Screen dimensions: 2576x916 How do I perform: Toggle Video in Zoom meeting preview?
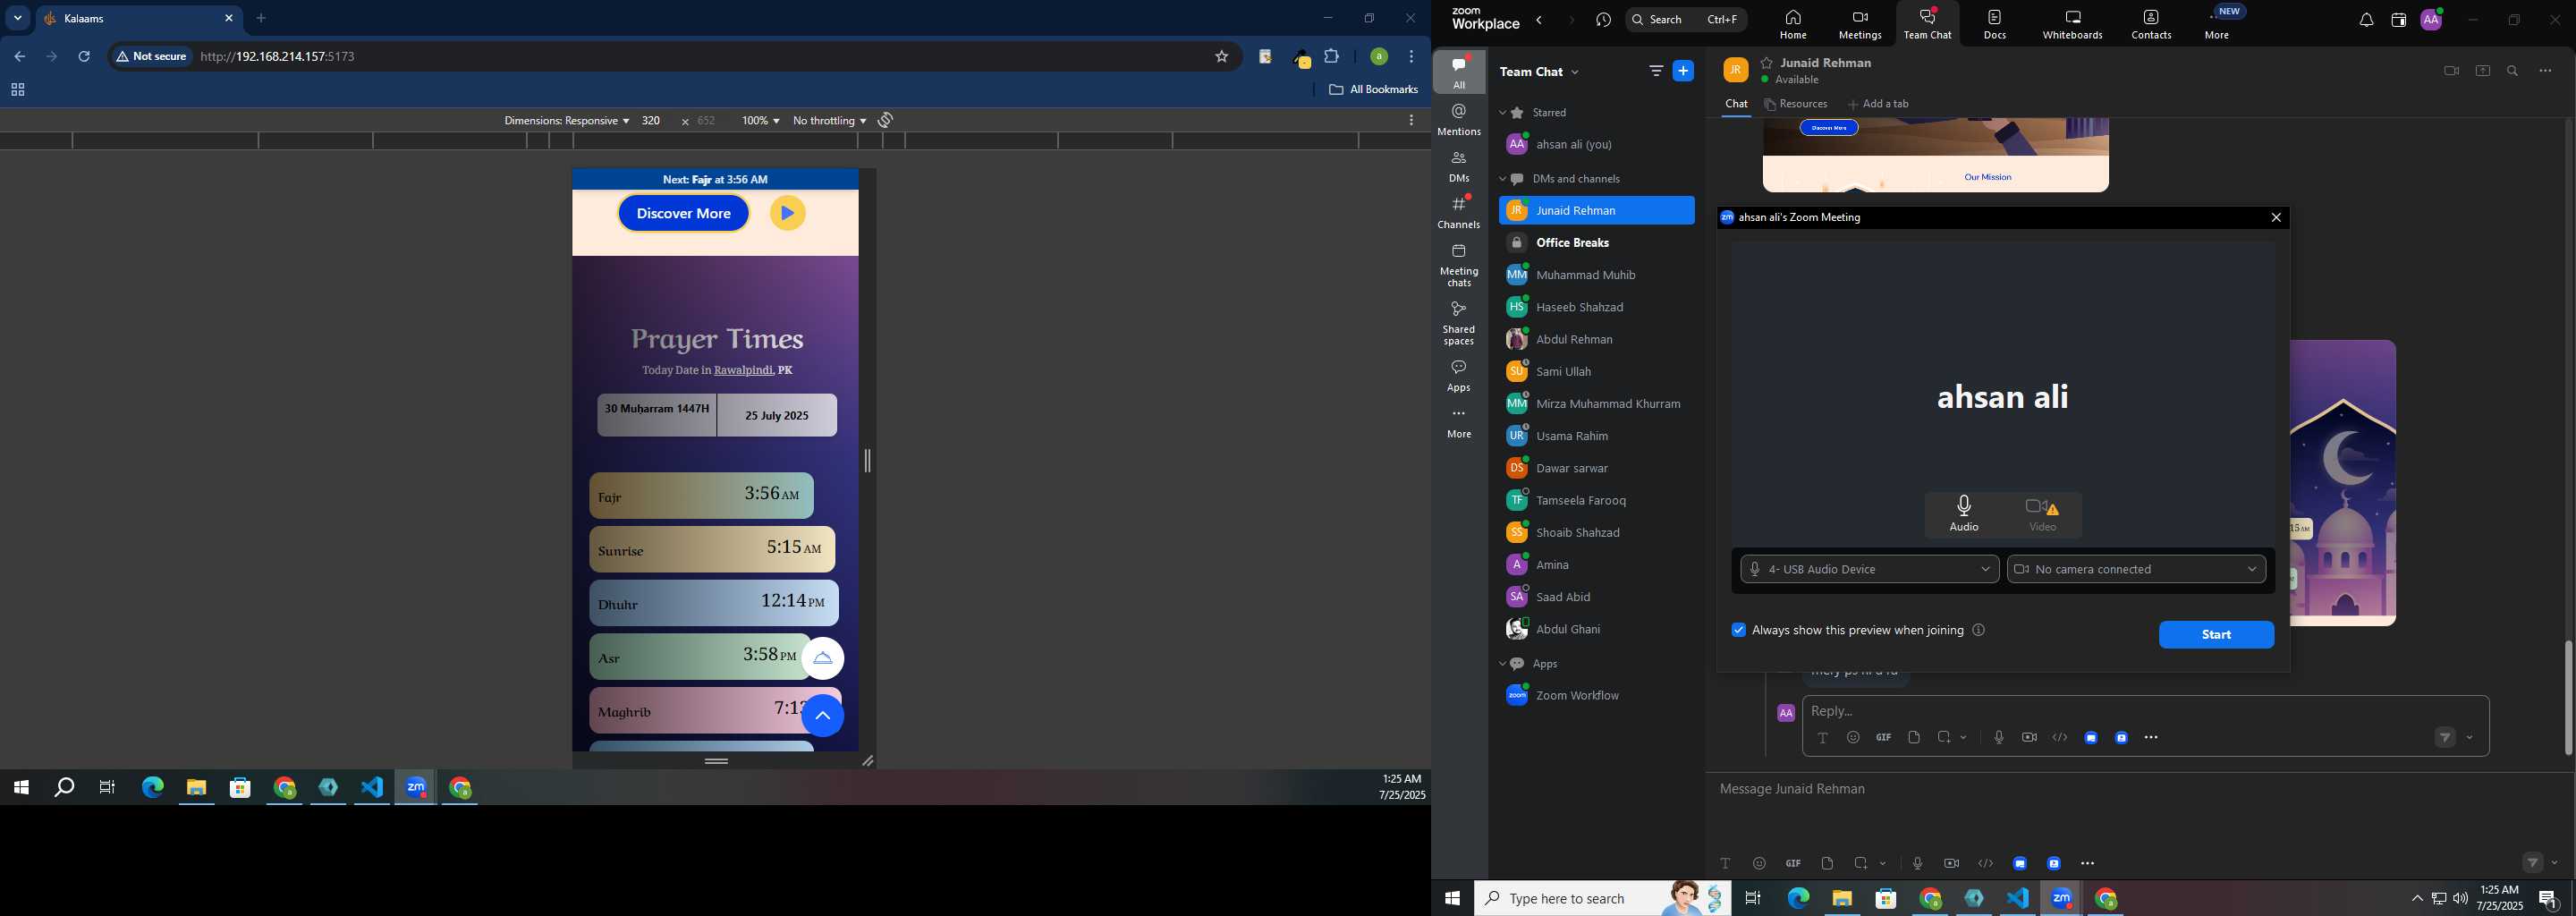click(2042, 514)
